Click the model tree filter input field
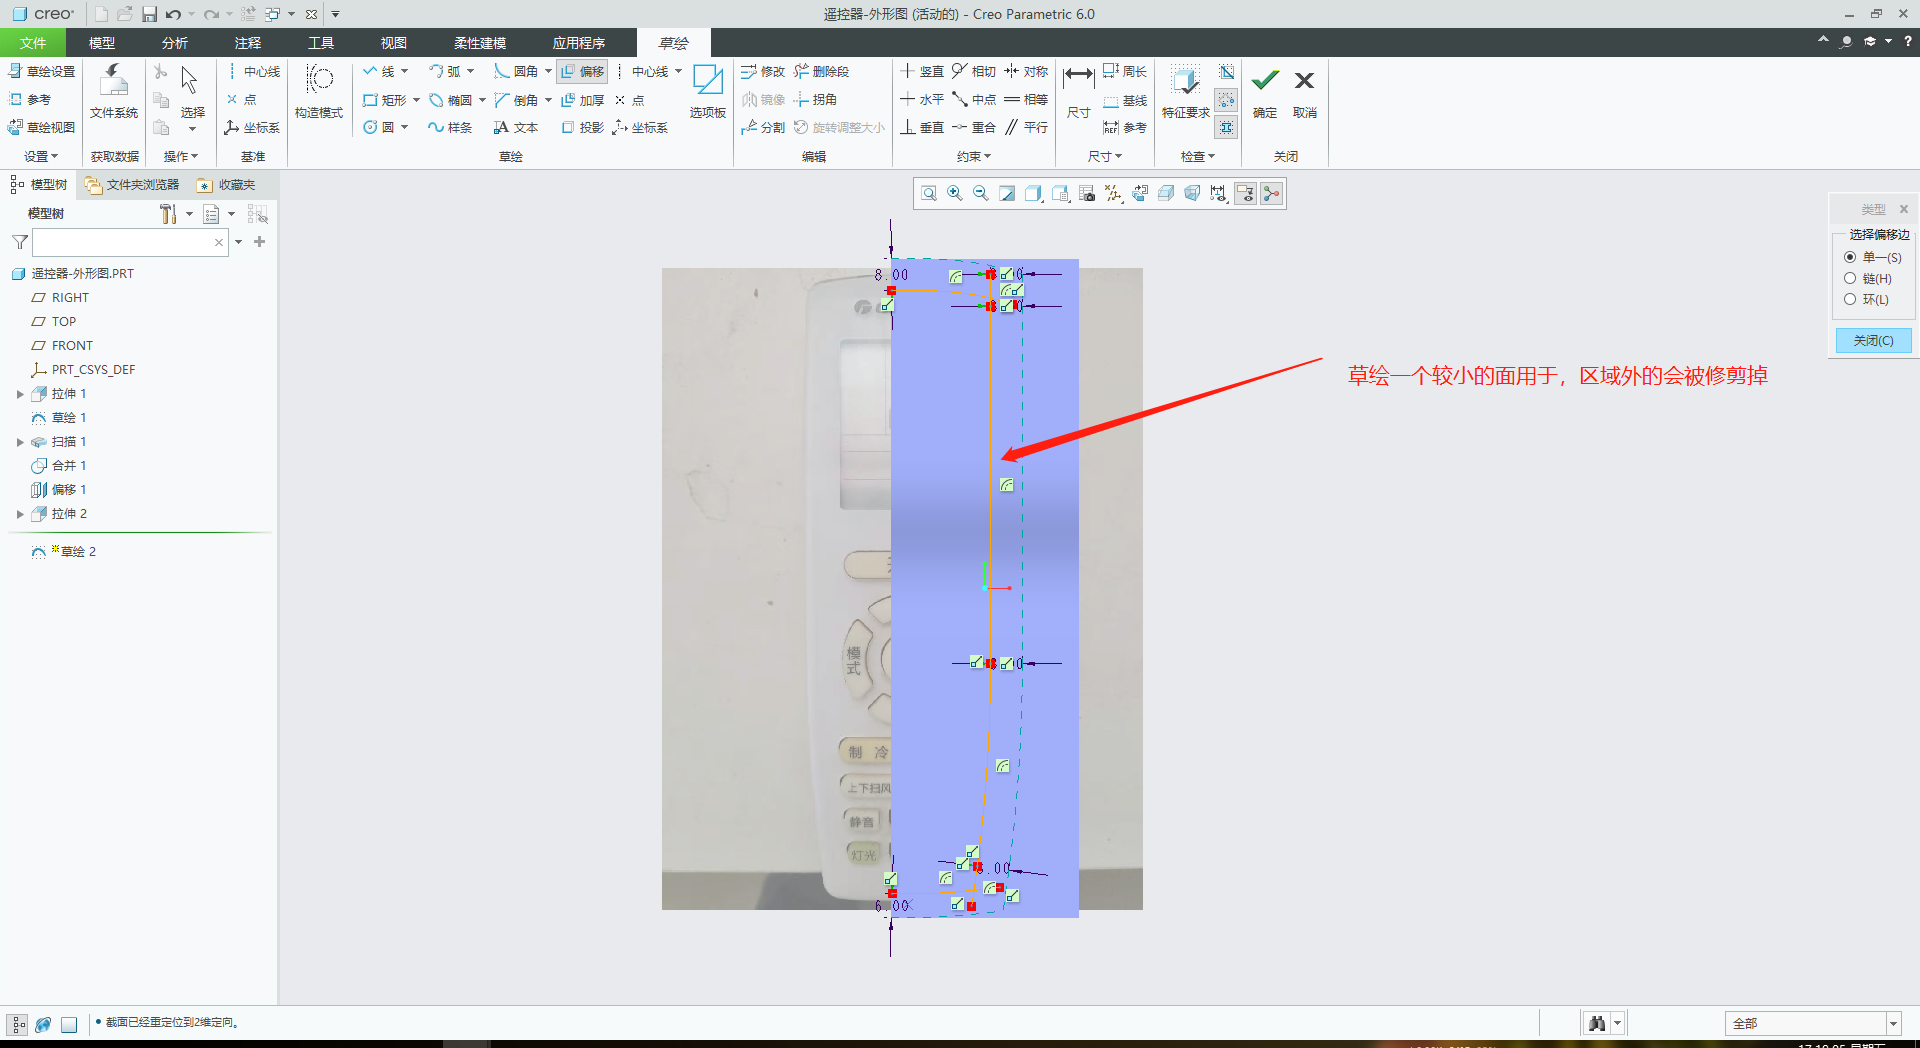This screenshot has height=1048, width=1920. pyautogui.click(x=130, y=242)
